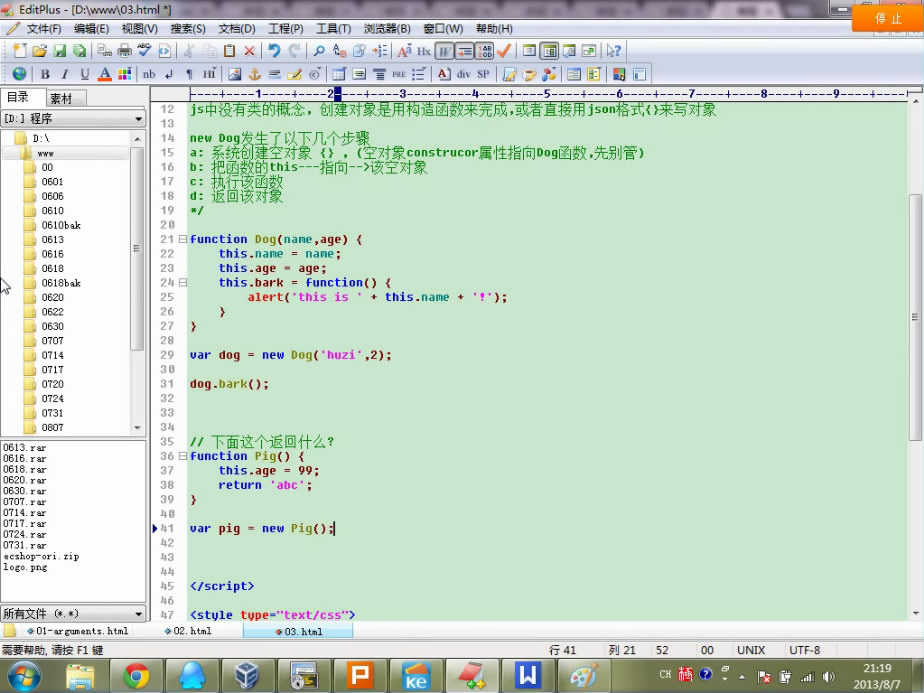
Task: Click the red X delete icon
Action: click(x=249, y=51)
